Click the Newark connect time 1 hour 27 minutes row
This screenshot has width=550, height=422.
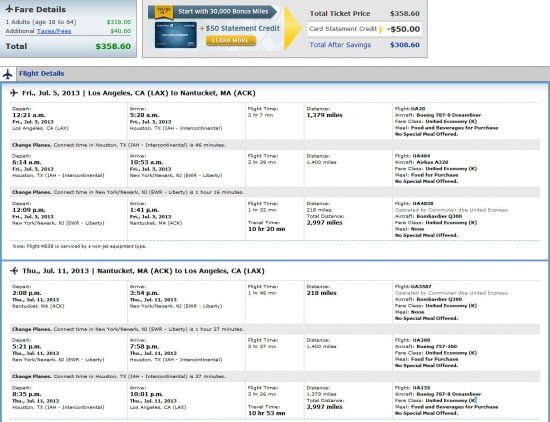pos(275,329)
